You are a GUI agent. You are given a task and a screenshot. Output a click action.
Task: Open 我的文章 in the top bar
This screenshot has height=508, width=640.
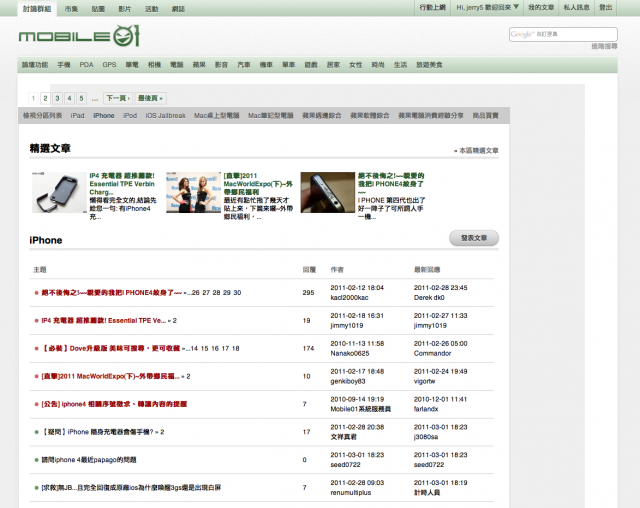point(541,7)
